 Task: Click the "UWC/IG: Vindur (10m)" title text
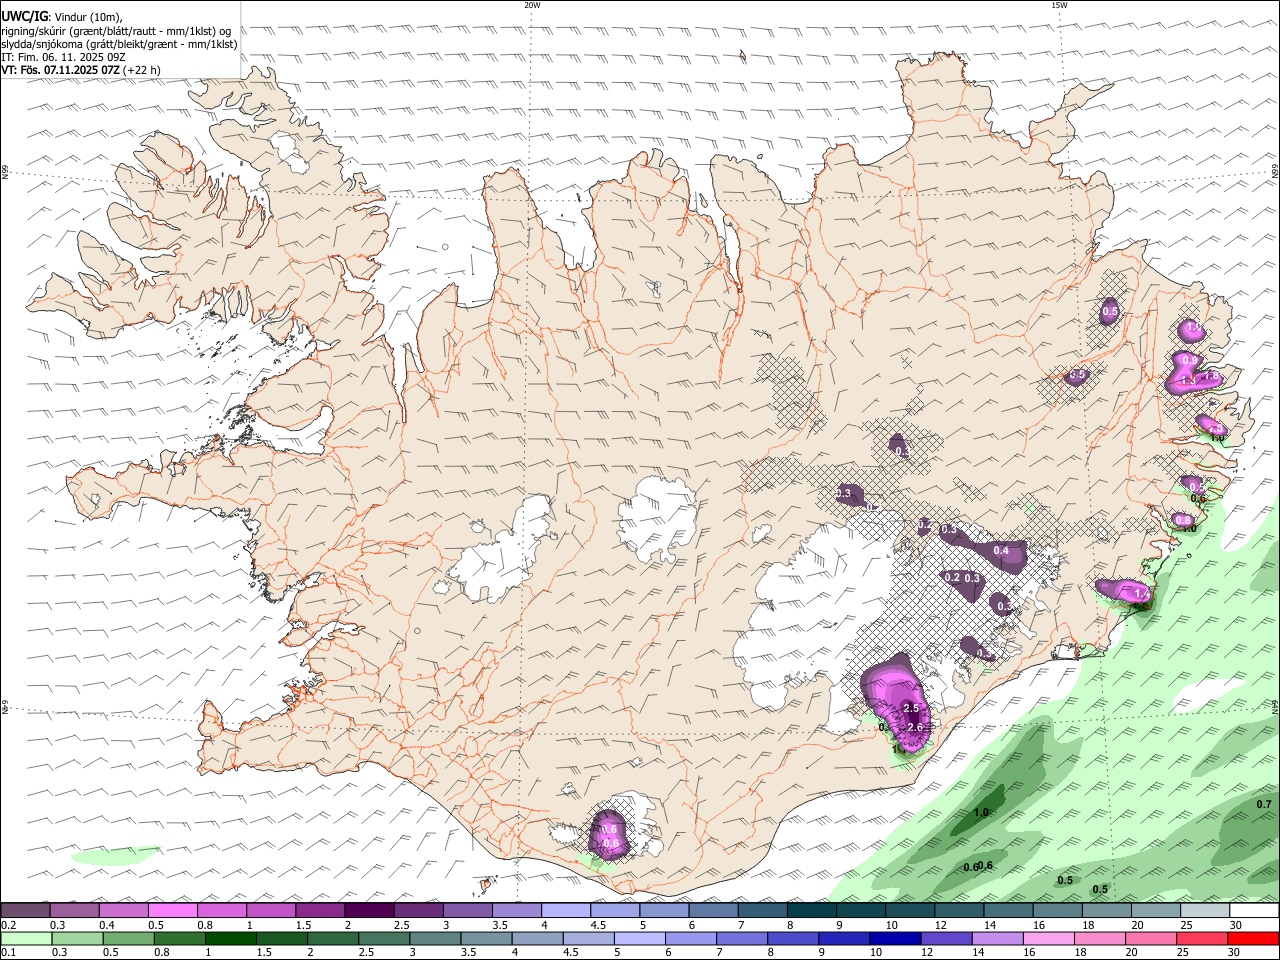point(61,17)
